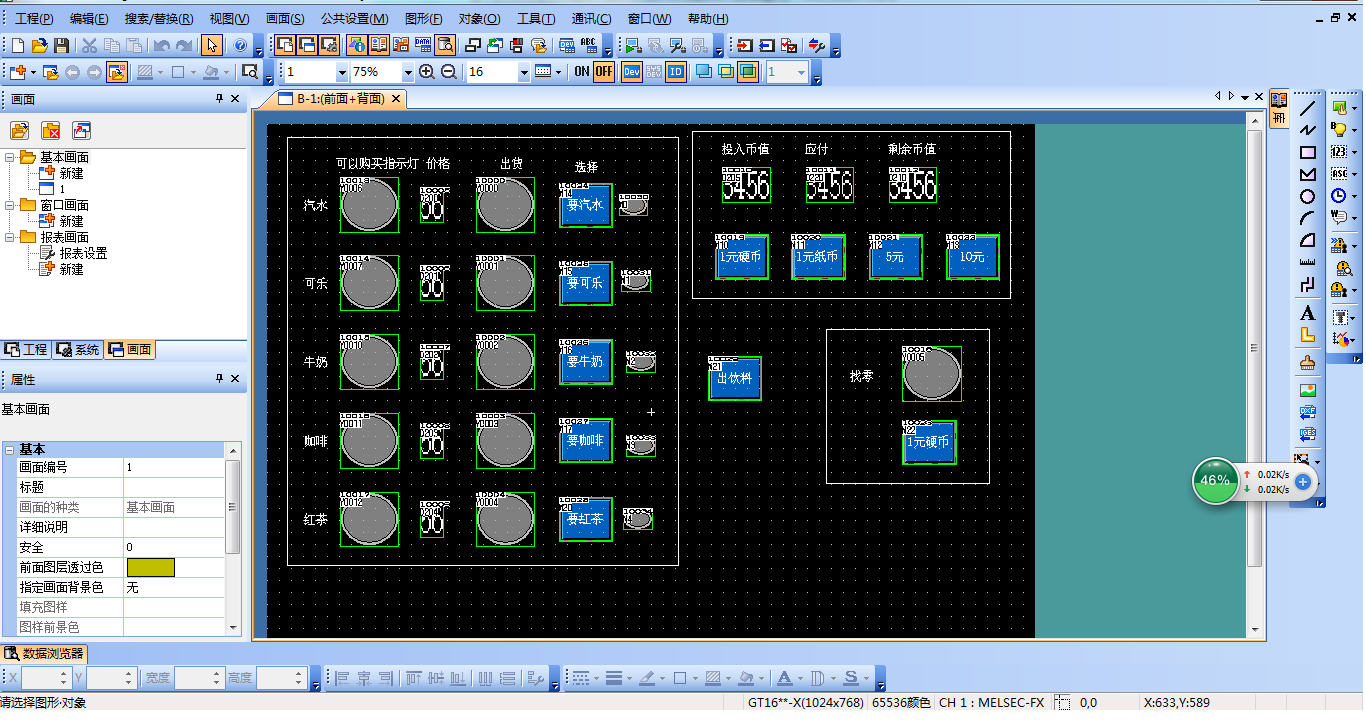1366x728 pixels.
Task: Select the rectangle drawing tool
Action: click(x=1307, y=152)
